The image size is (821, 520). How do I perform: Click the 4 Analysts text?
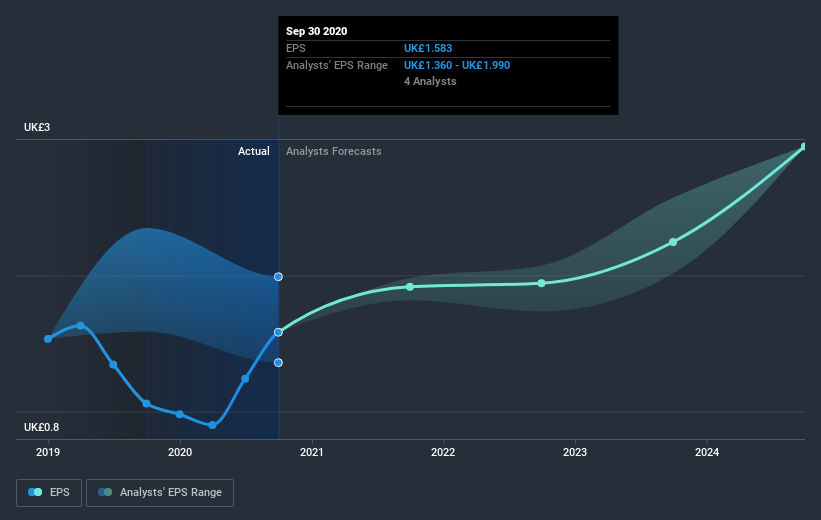[430, 81]
